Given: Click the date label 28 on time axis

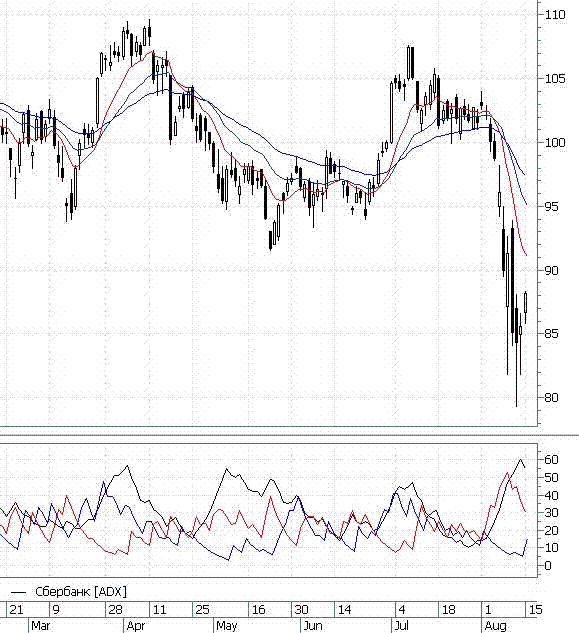Looking at the screenshot, I should [x=115, y=610].
